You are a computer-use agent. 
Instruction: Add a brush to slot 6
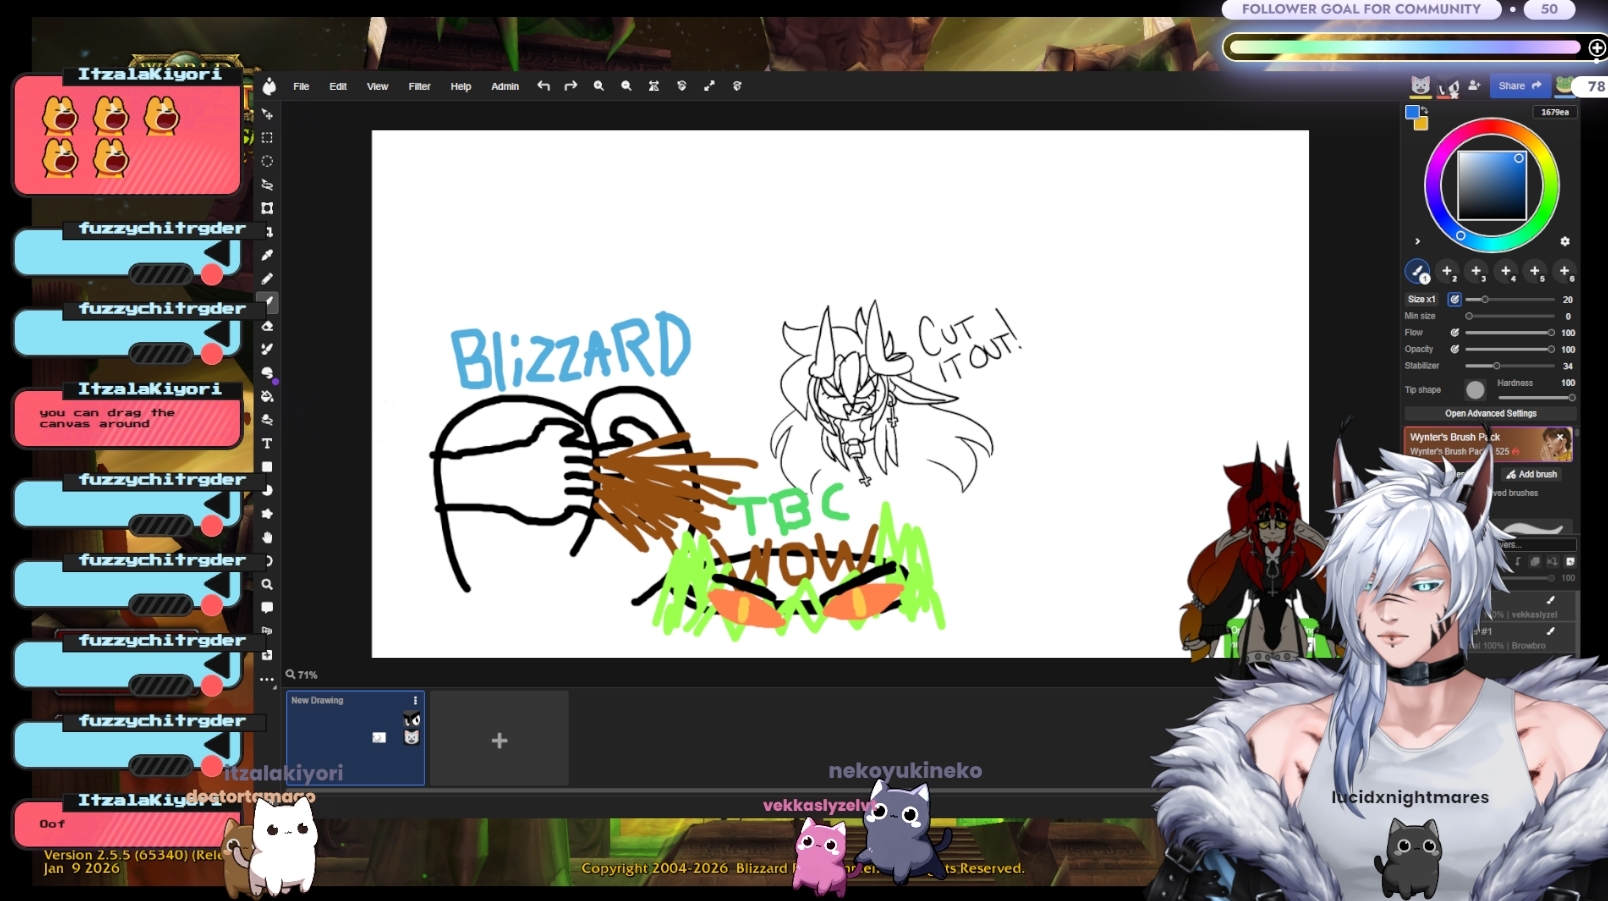click(x=1565, y=271)
